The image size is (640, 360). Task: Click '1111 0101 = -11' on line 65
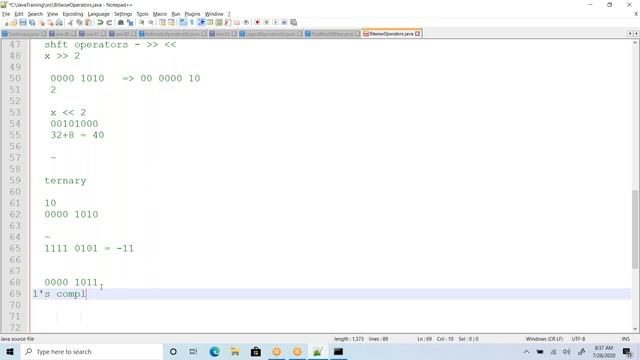point(89,248)
